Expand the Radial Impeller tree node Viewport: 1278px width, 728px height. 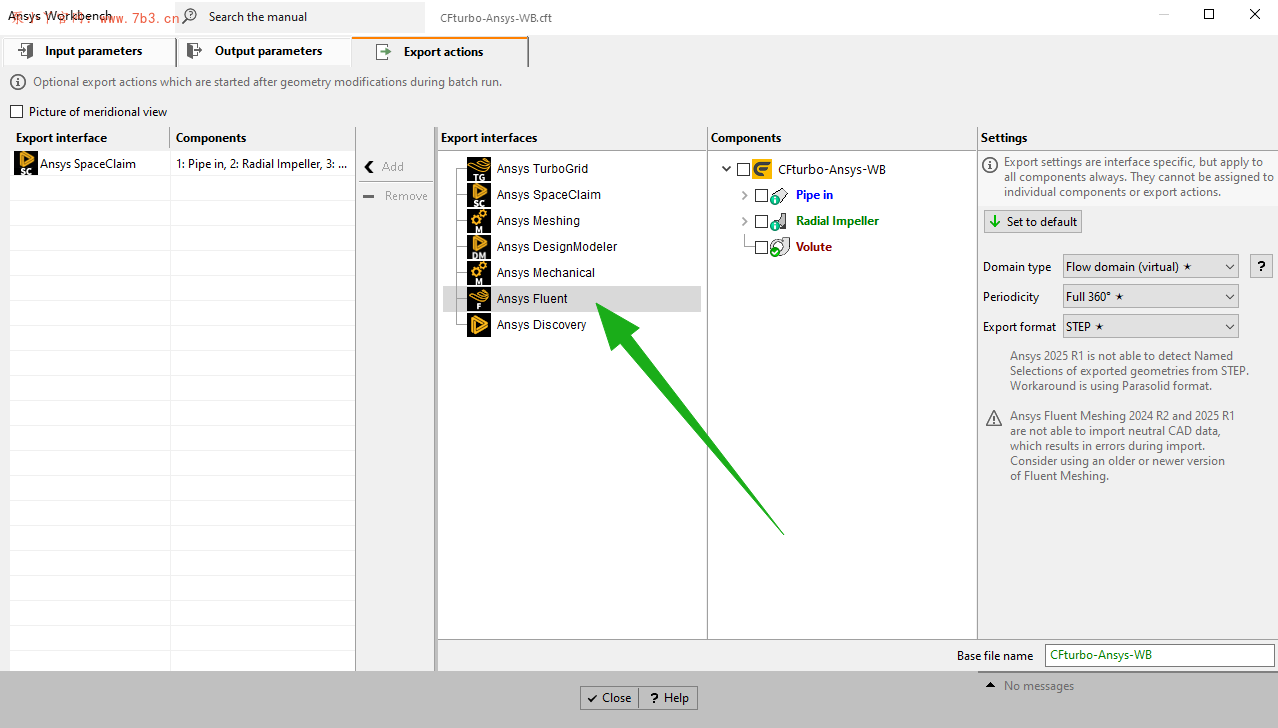pos(744,222)
